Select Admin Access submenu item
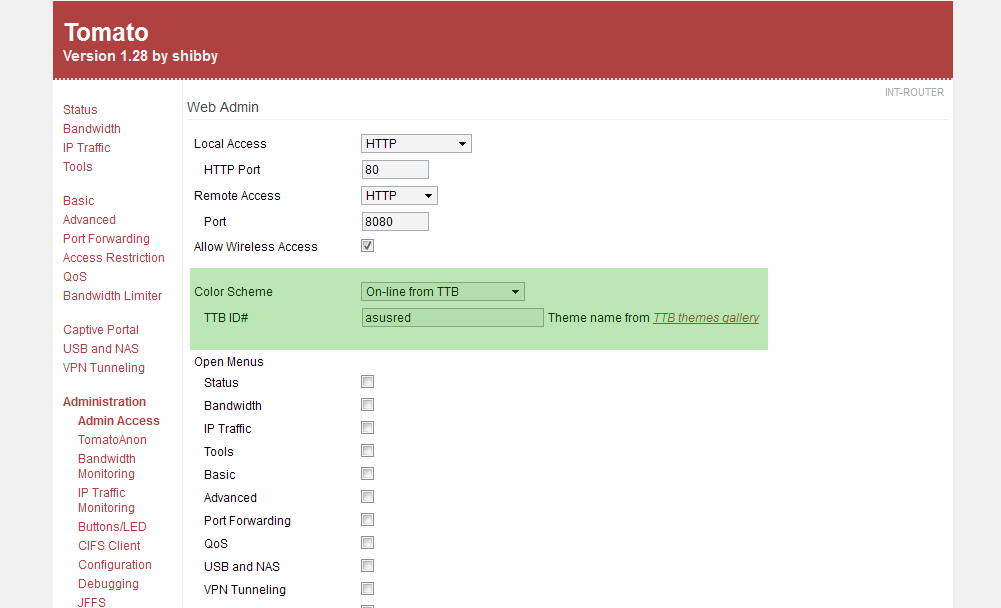The height and width of the screenshot is (608, 1001). pos(119,421)
